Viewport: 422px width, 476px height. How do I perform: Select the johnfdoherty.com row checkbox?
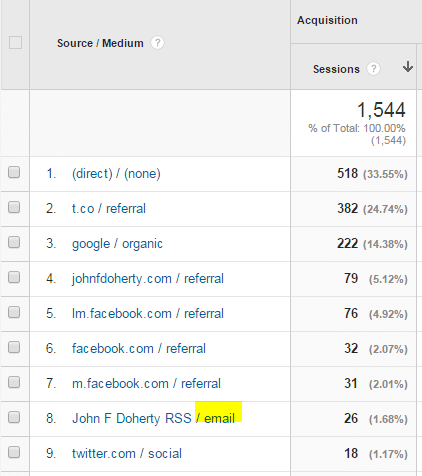(x=14, y=278)
